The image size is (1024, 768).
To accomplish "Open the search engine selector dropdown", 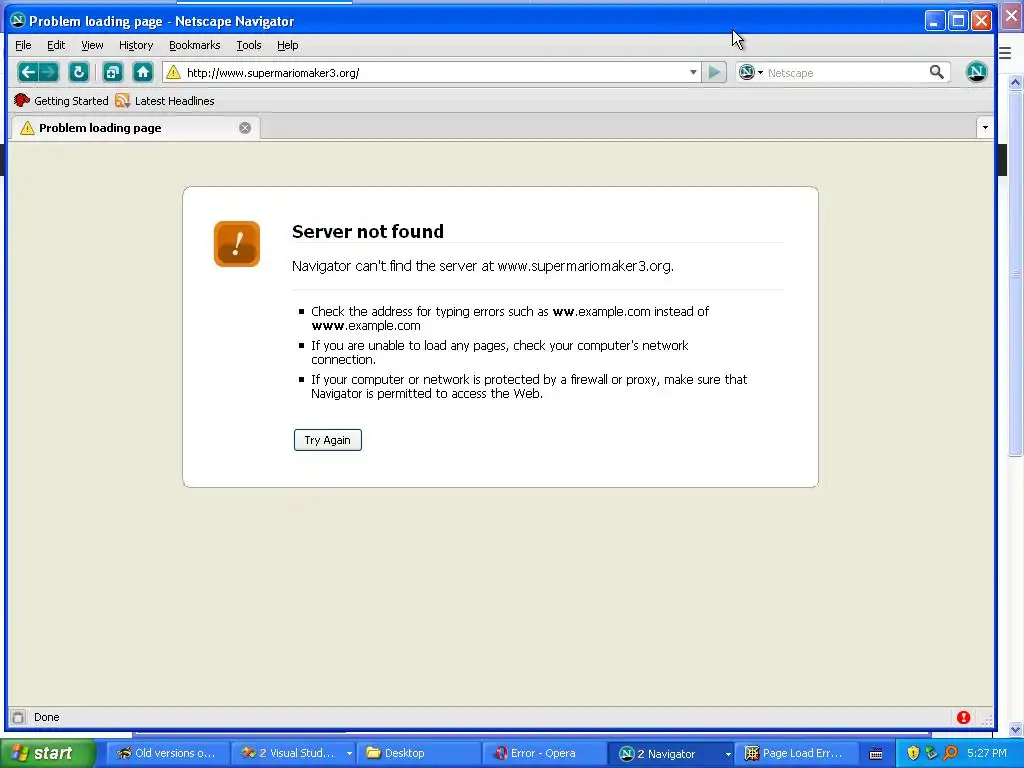I will point(750,72).
